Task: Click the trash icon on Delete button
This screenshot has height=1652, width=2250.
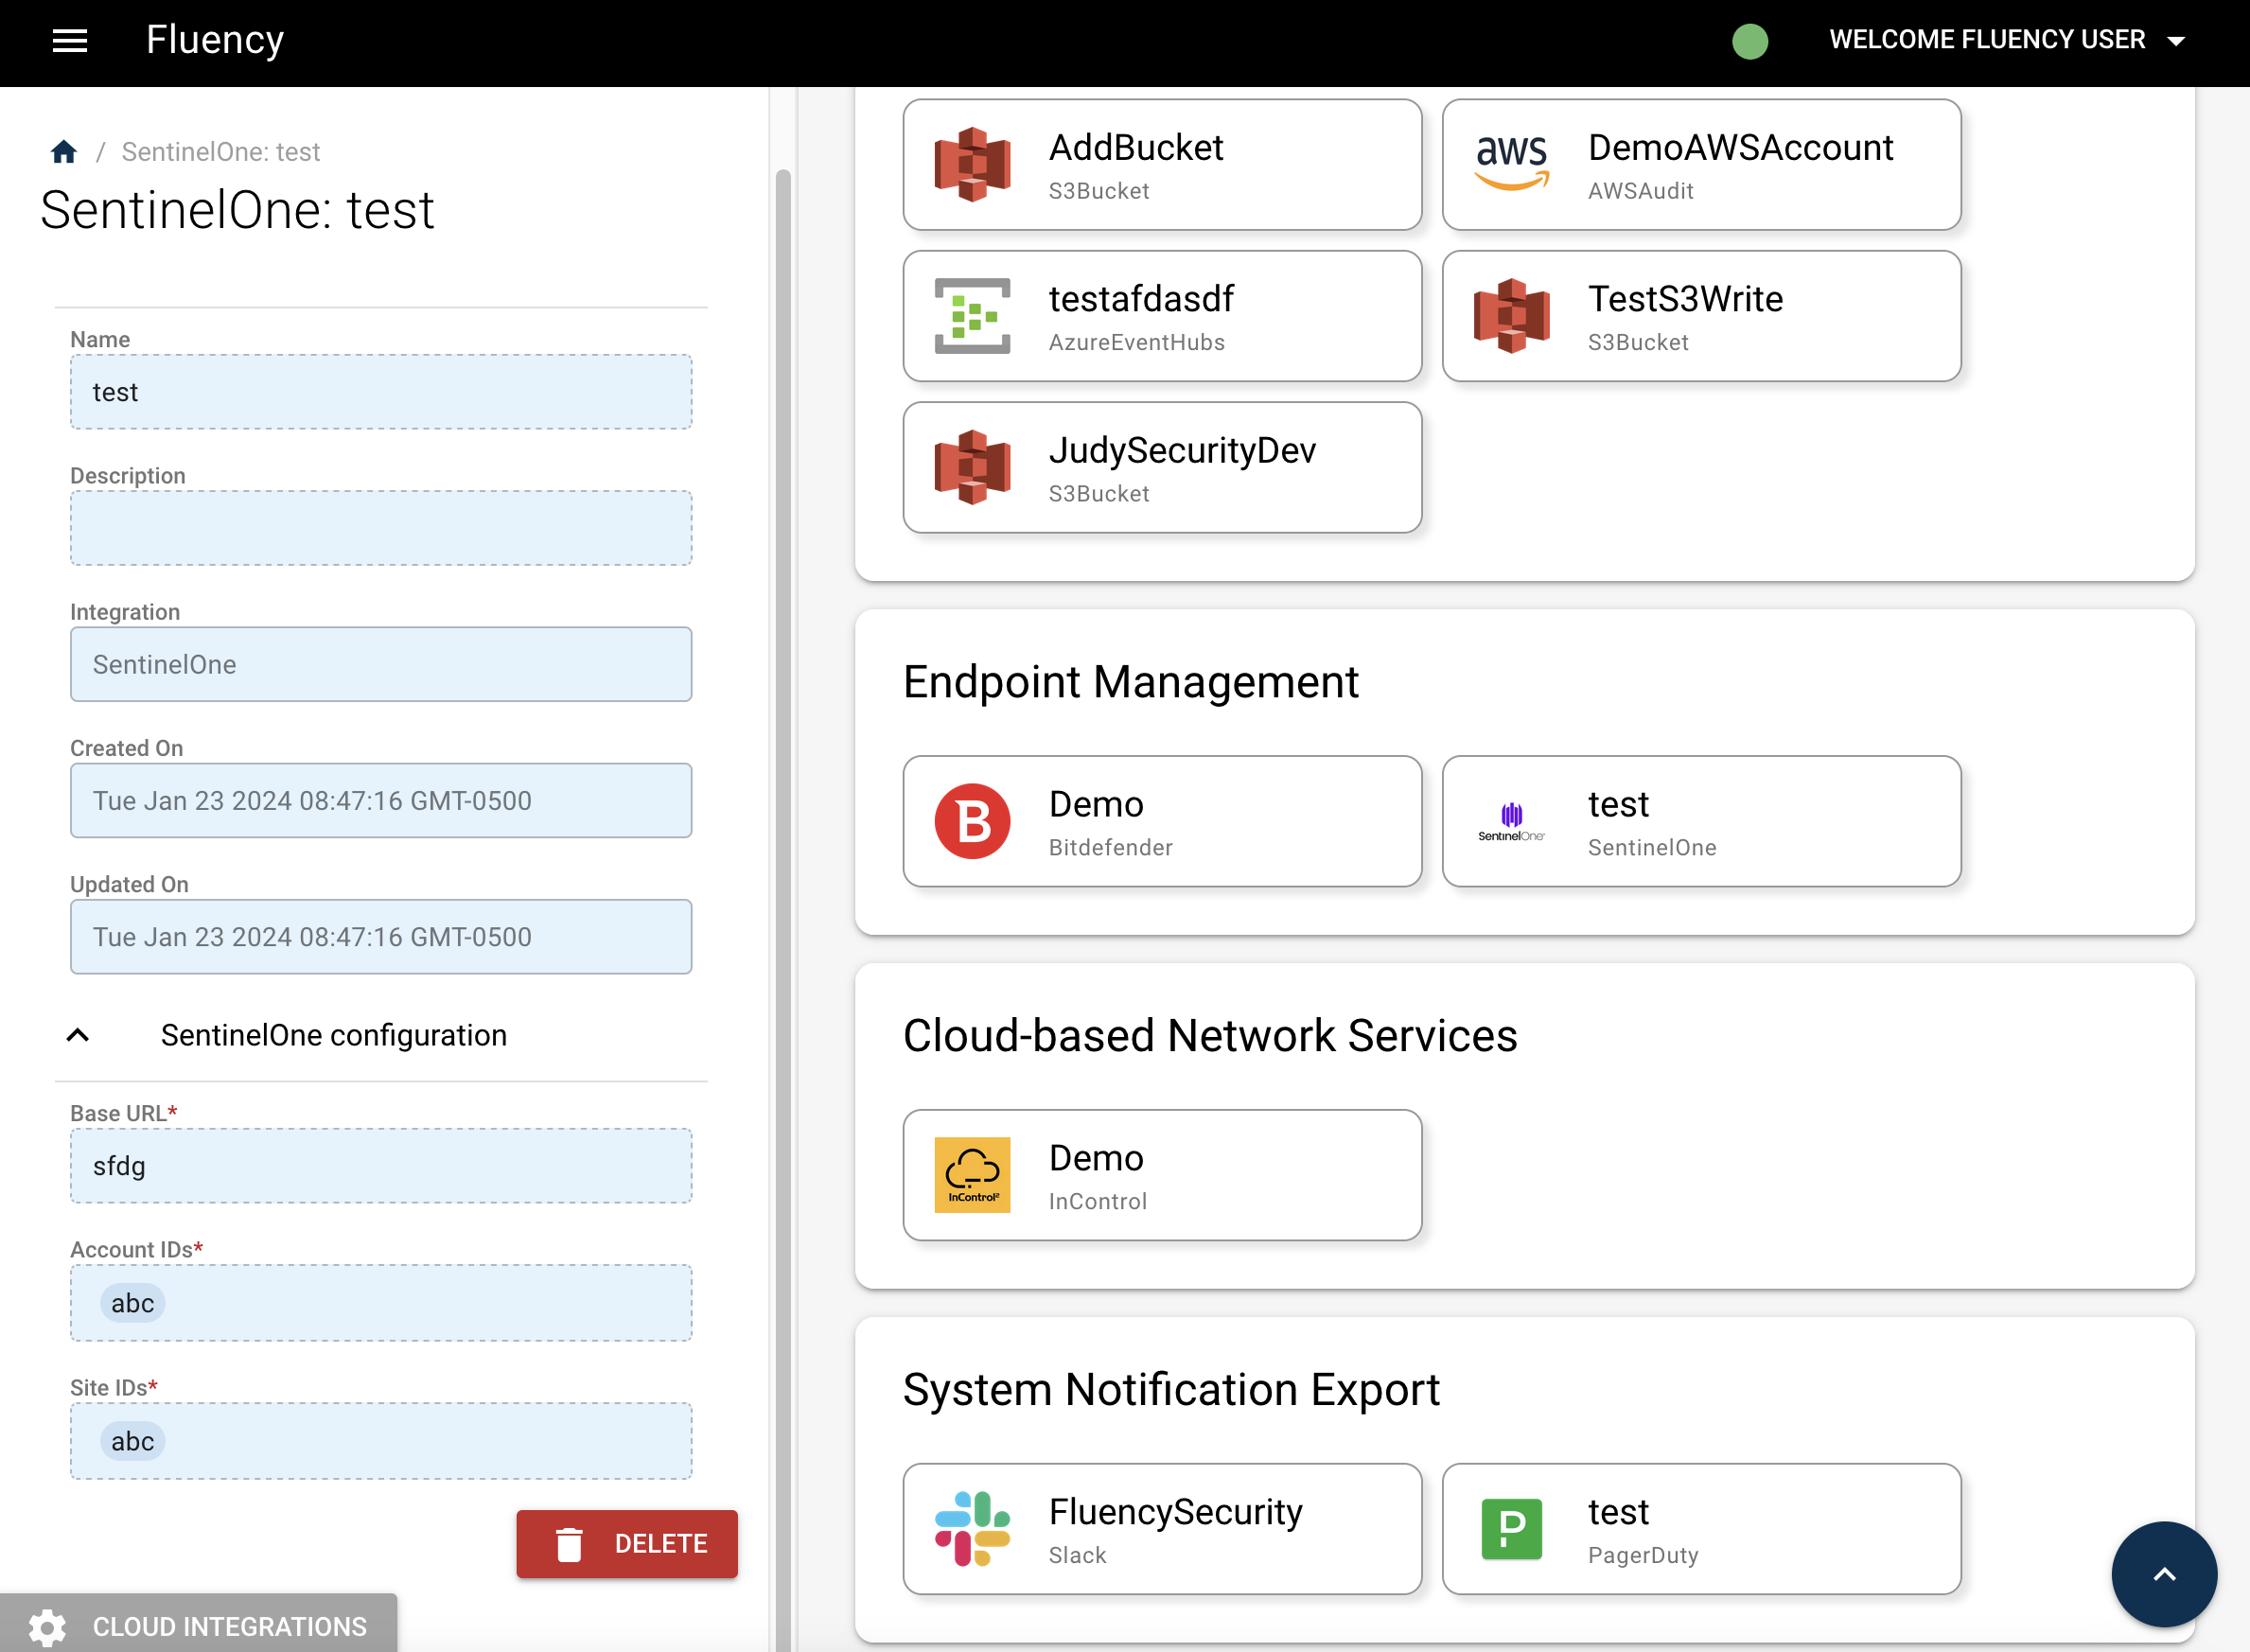Action: point(569,1544)
